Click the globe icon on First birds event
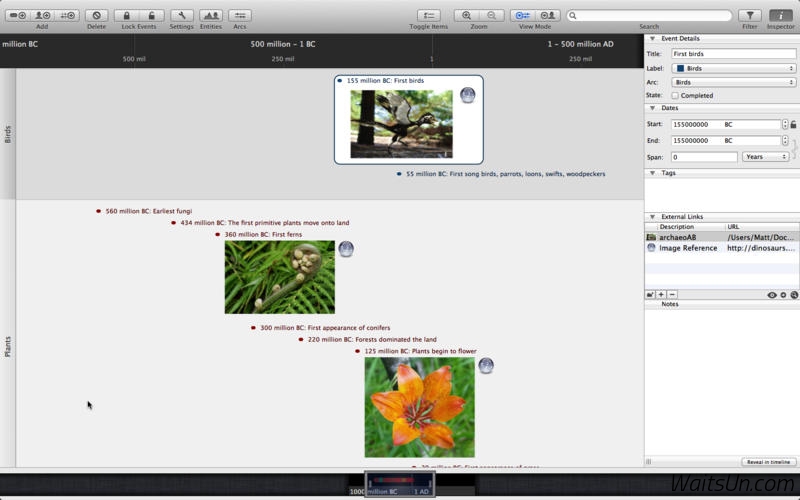This screenshot has width=800, height=500. click(467, 95)
